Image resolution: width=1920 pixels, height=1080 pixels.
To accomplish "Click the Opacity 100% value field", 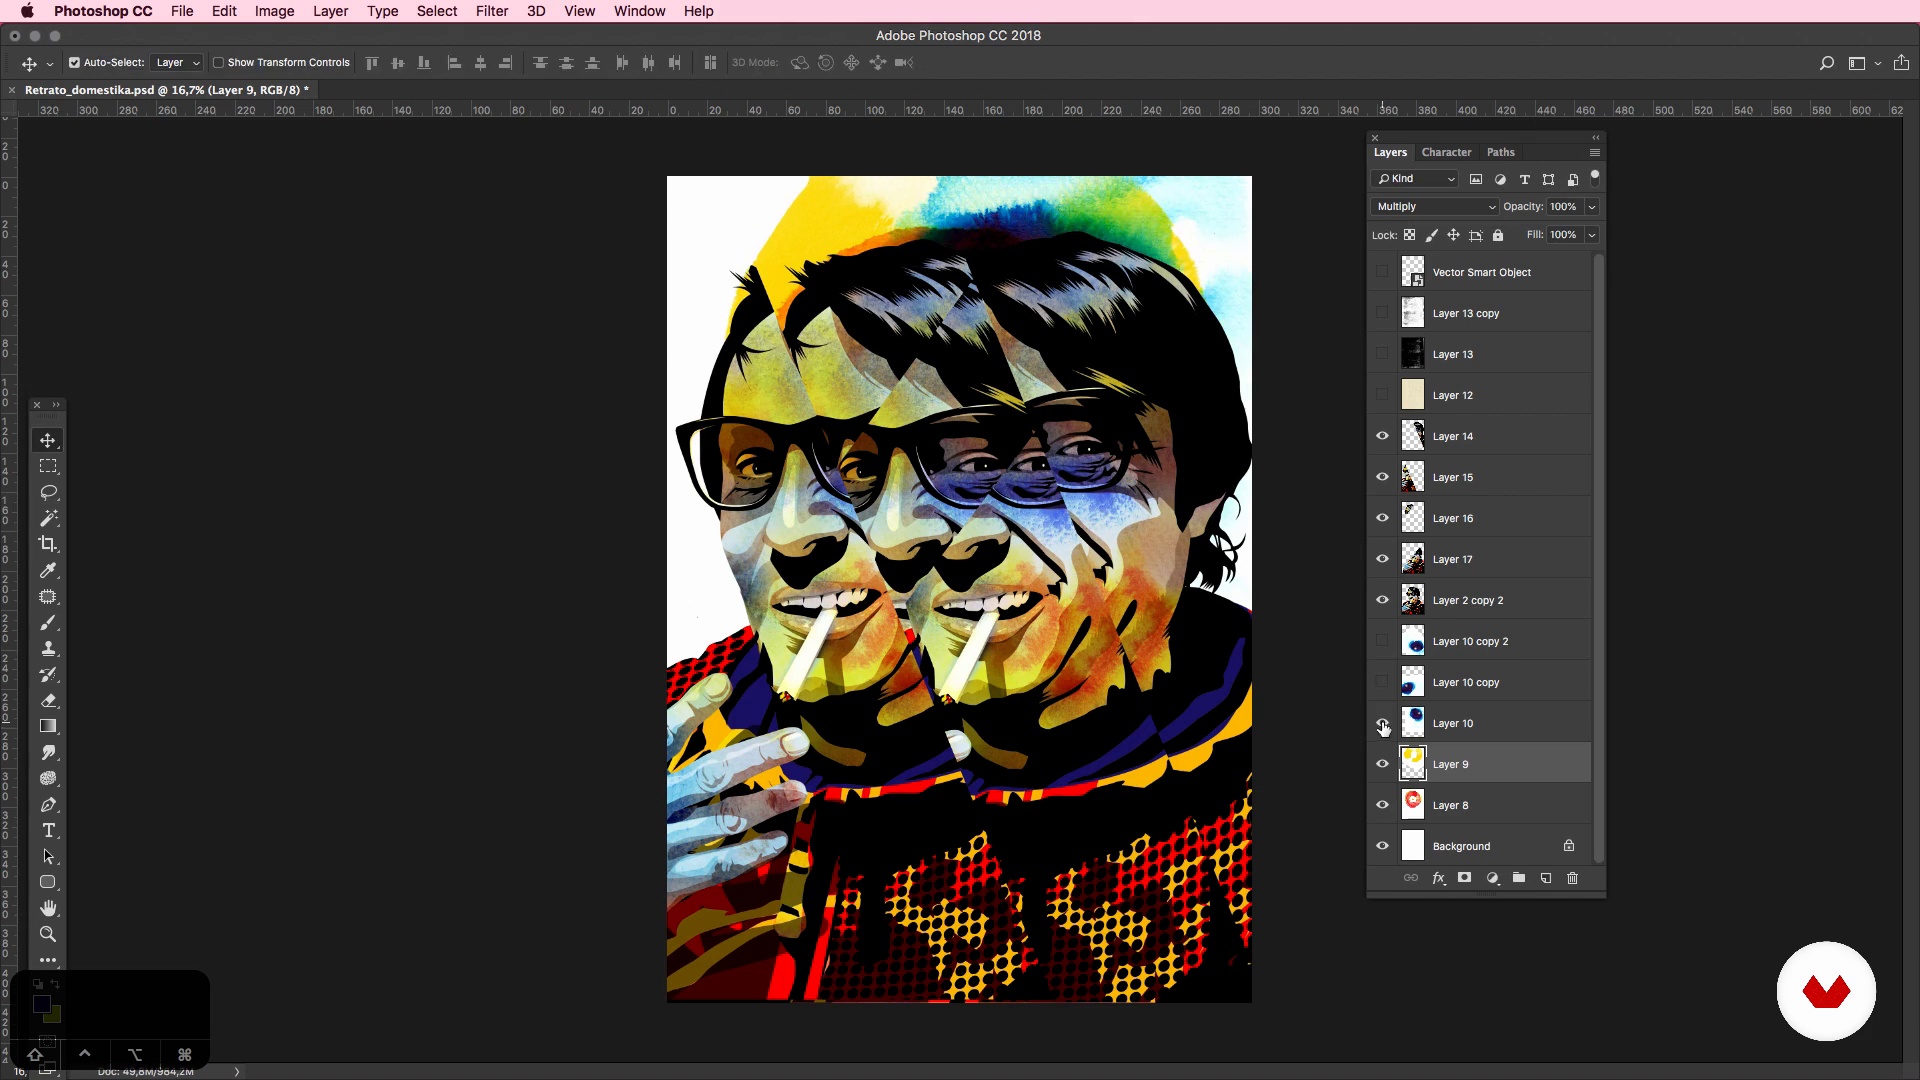I will (x=1563, y=207).
